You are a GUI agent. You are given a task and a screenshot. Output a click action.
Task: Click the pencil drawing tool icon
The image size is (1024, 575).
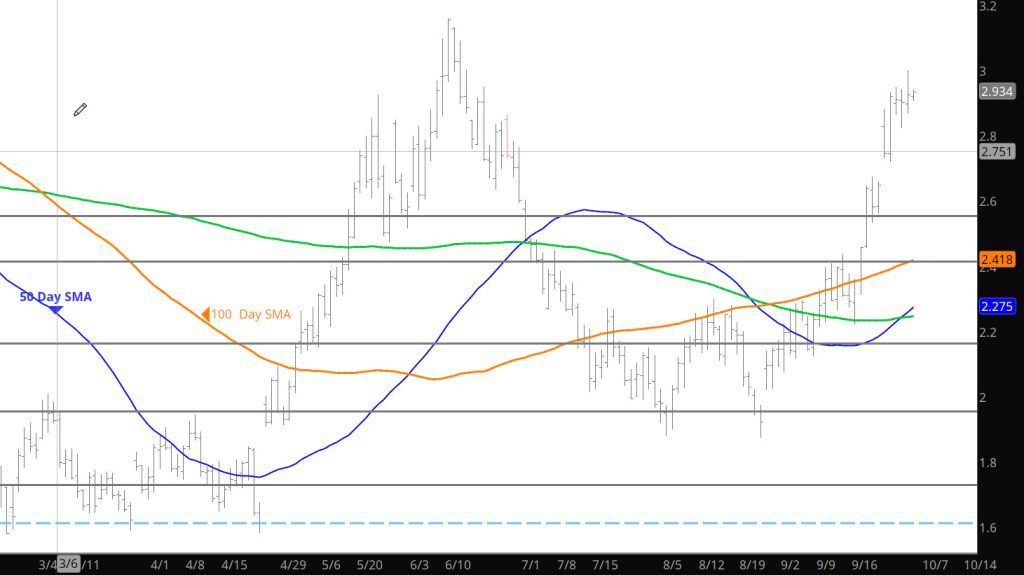click(80, 109)
